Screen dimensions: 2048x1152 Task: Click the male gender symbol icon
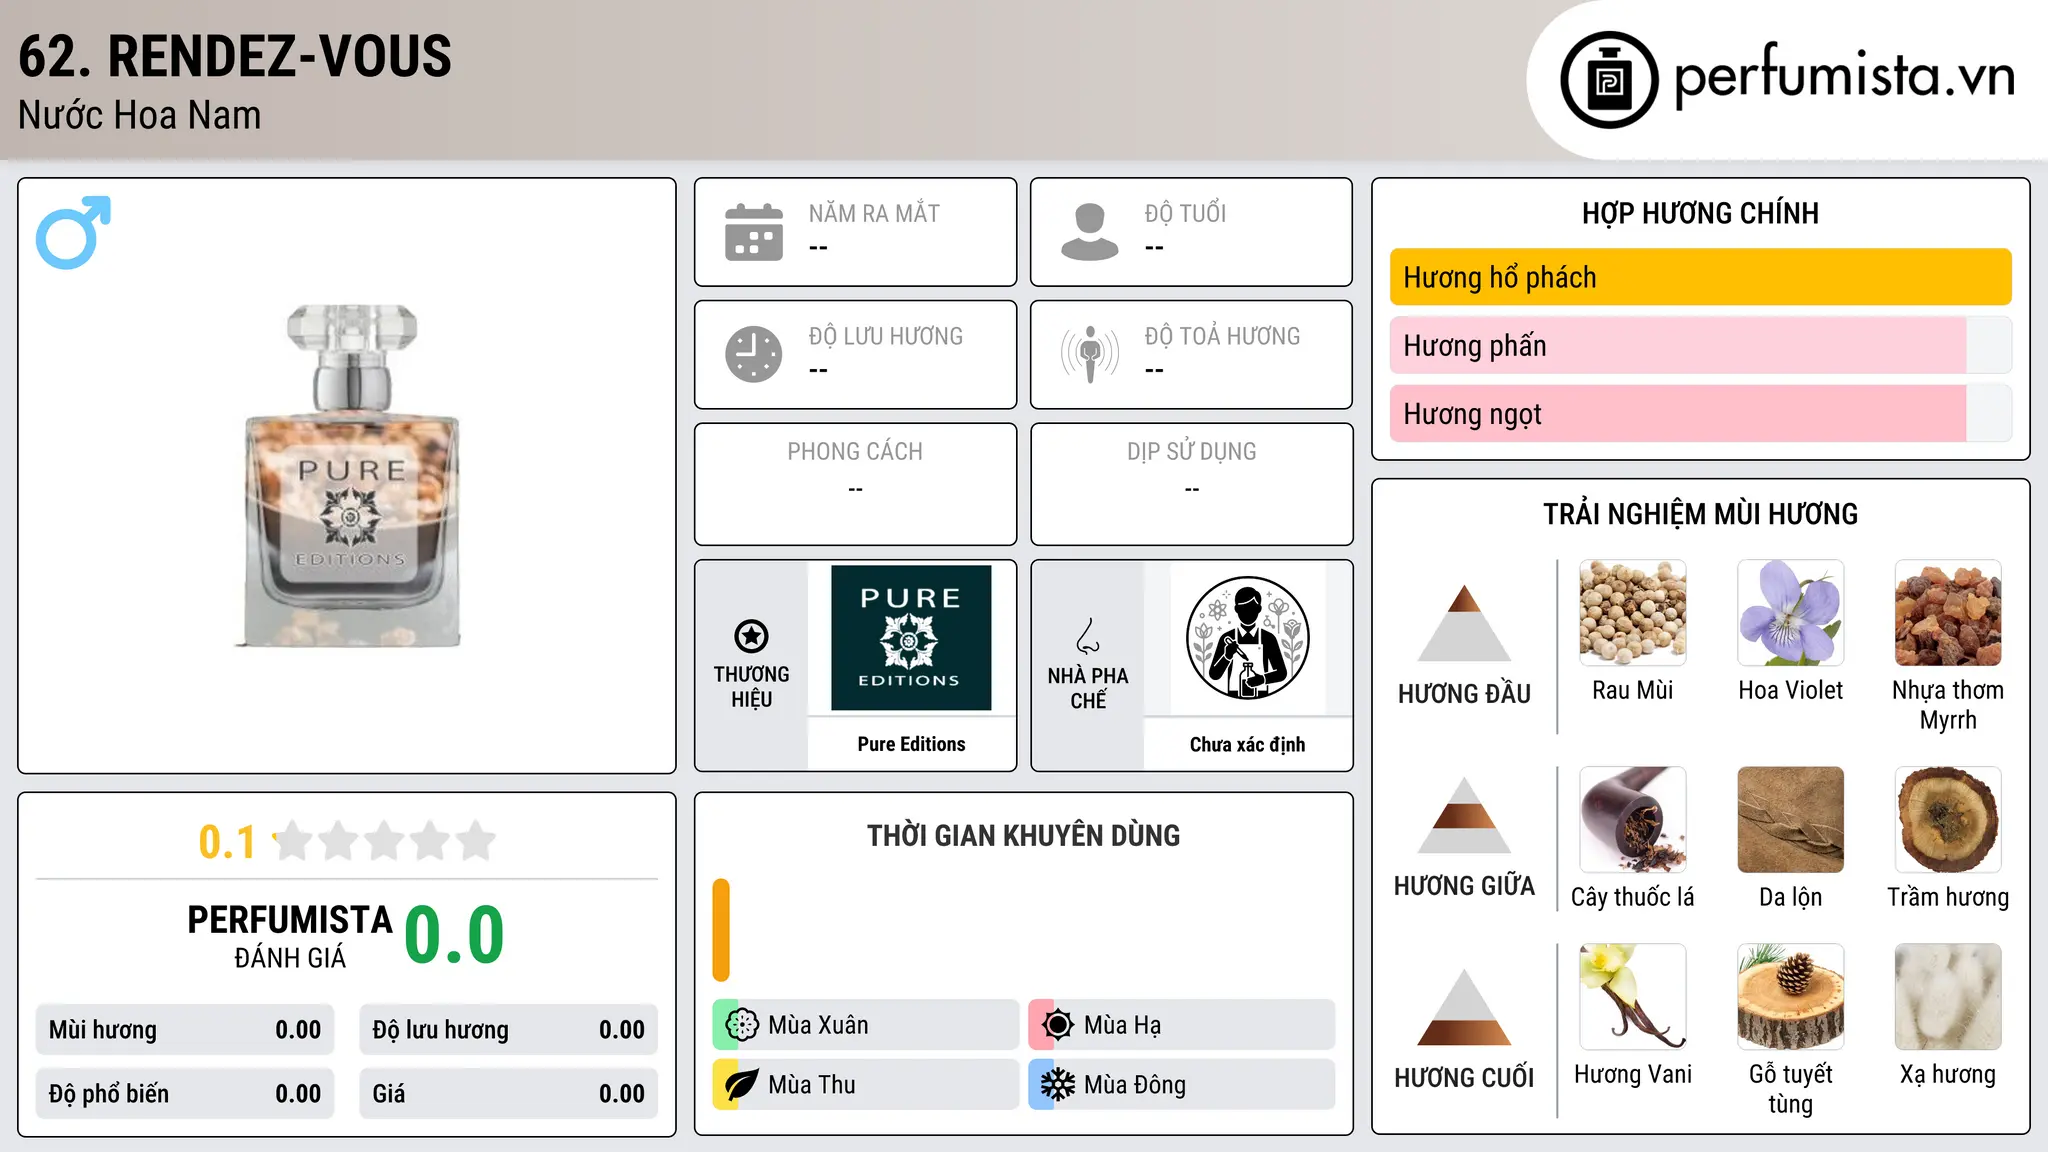(73, 232)
